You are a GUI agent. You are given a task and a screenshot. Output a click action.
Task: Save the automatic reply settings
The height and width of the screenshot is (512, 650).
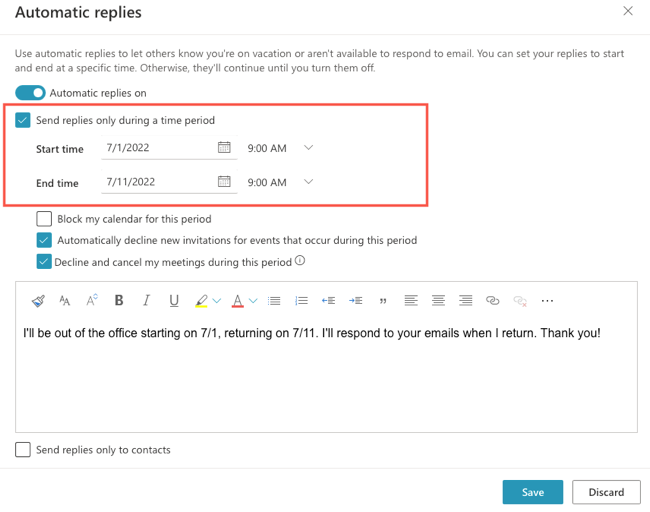[x=533, y=492]
